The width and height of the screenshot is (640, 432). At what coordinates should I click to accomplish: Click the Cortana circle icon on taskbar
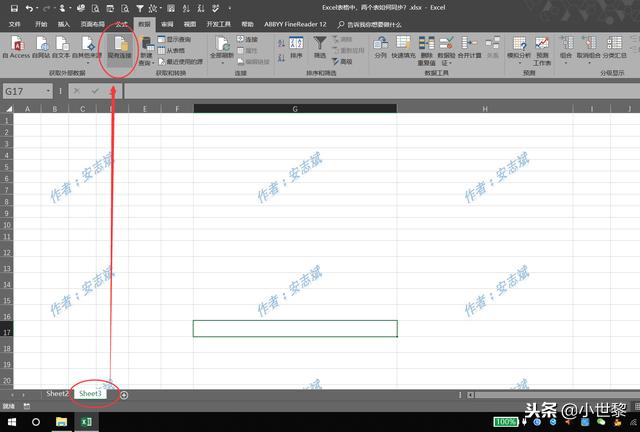(x=36, y=422)
